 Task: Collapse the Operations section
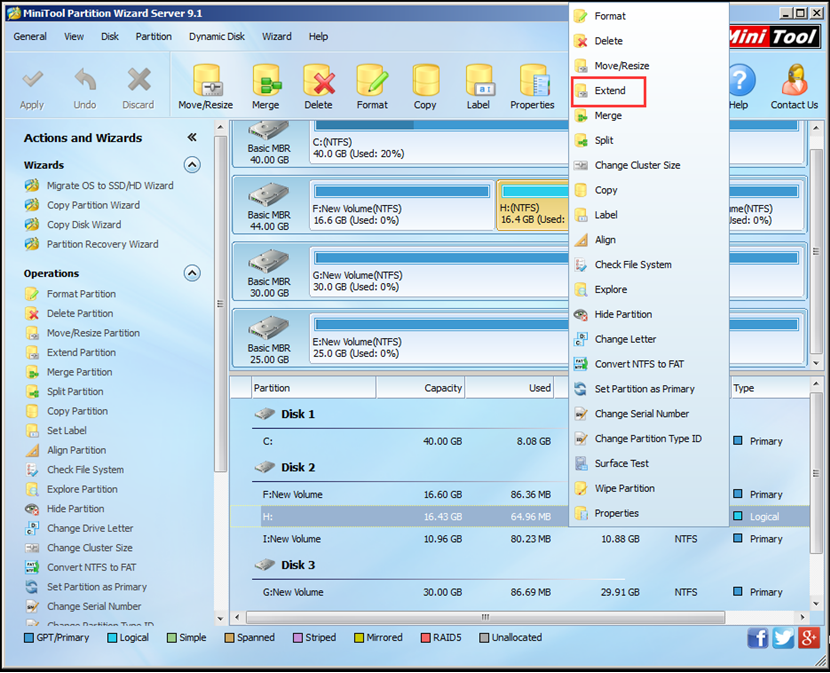[x=192, y=273]
